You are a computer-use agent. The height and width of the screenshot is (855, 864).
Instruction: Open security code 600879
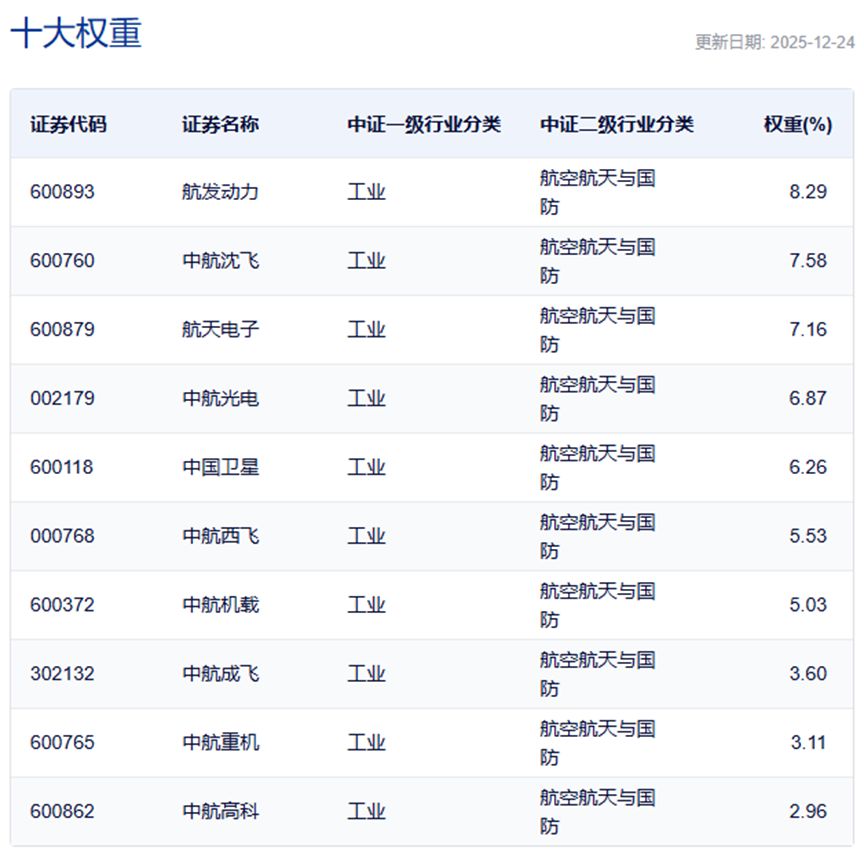pos(62,329)
